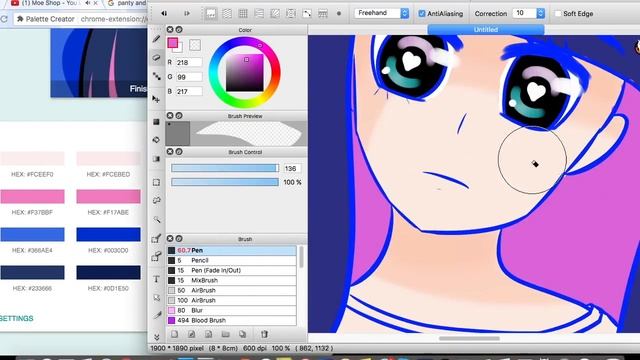Screen dimensions: 640x360
Task: Click the snap setting dot icon
Action: coord(339,13)
